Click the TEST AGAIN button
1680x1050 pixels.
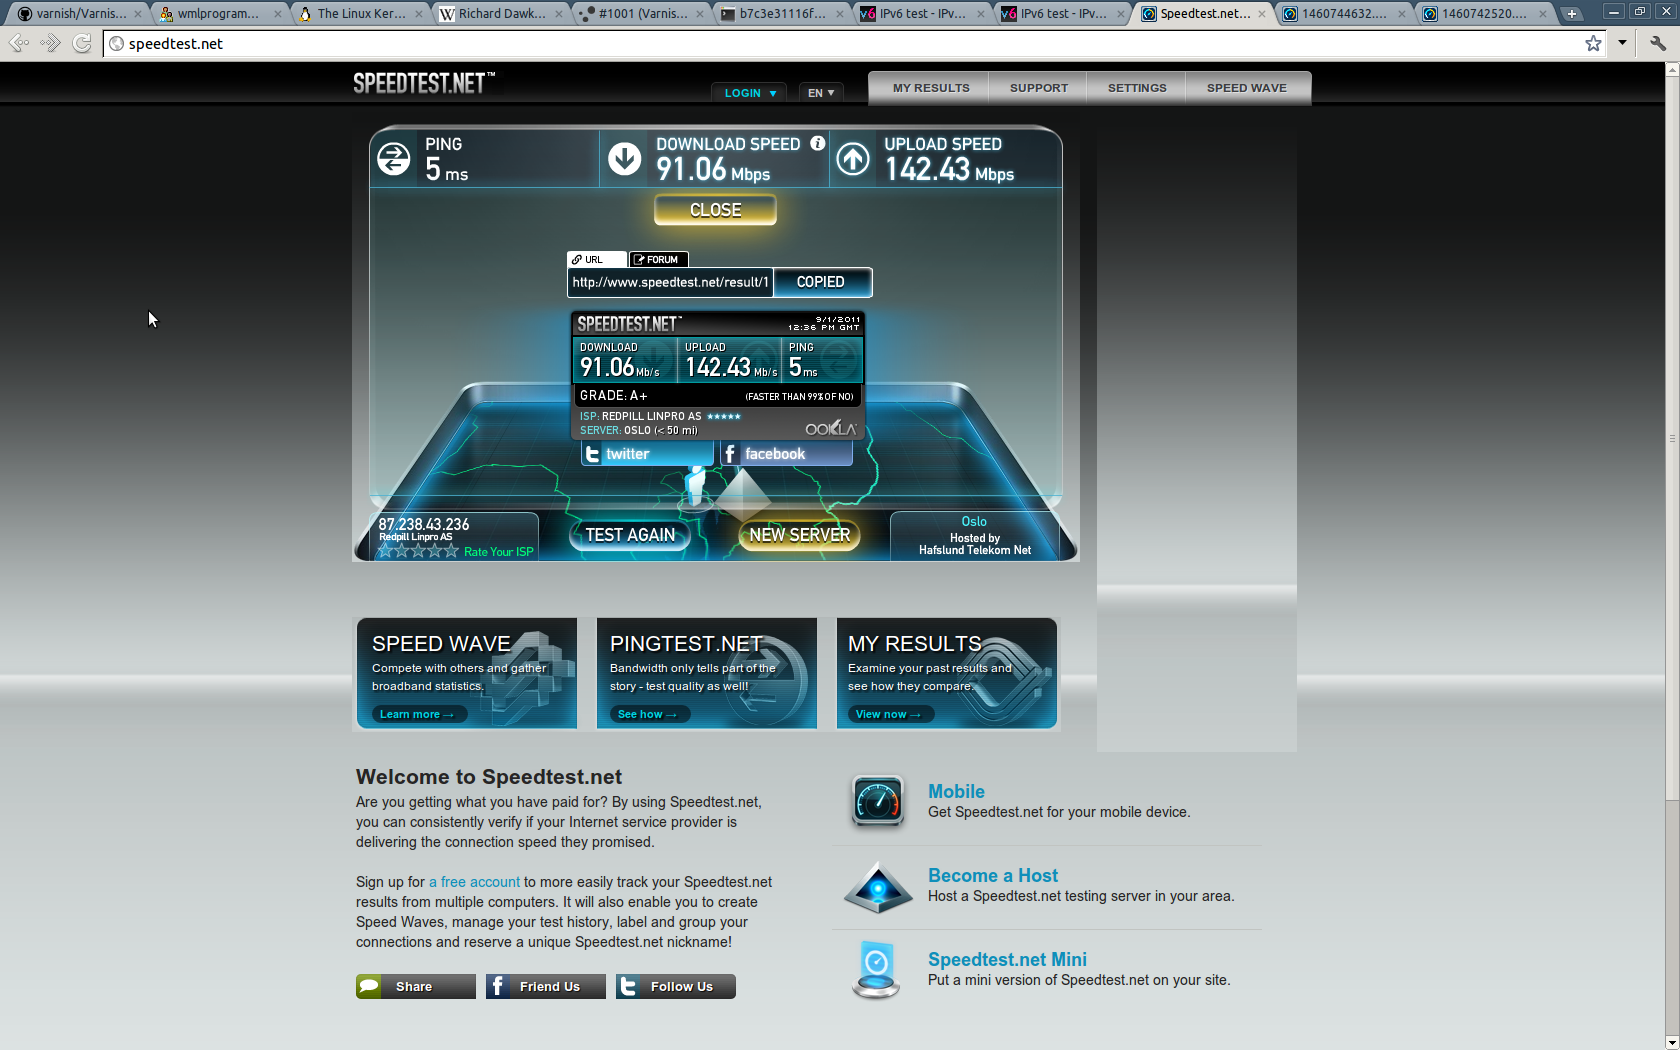tap(630, 535)
